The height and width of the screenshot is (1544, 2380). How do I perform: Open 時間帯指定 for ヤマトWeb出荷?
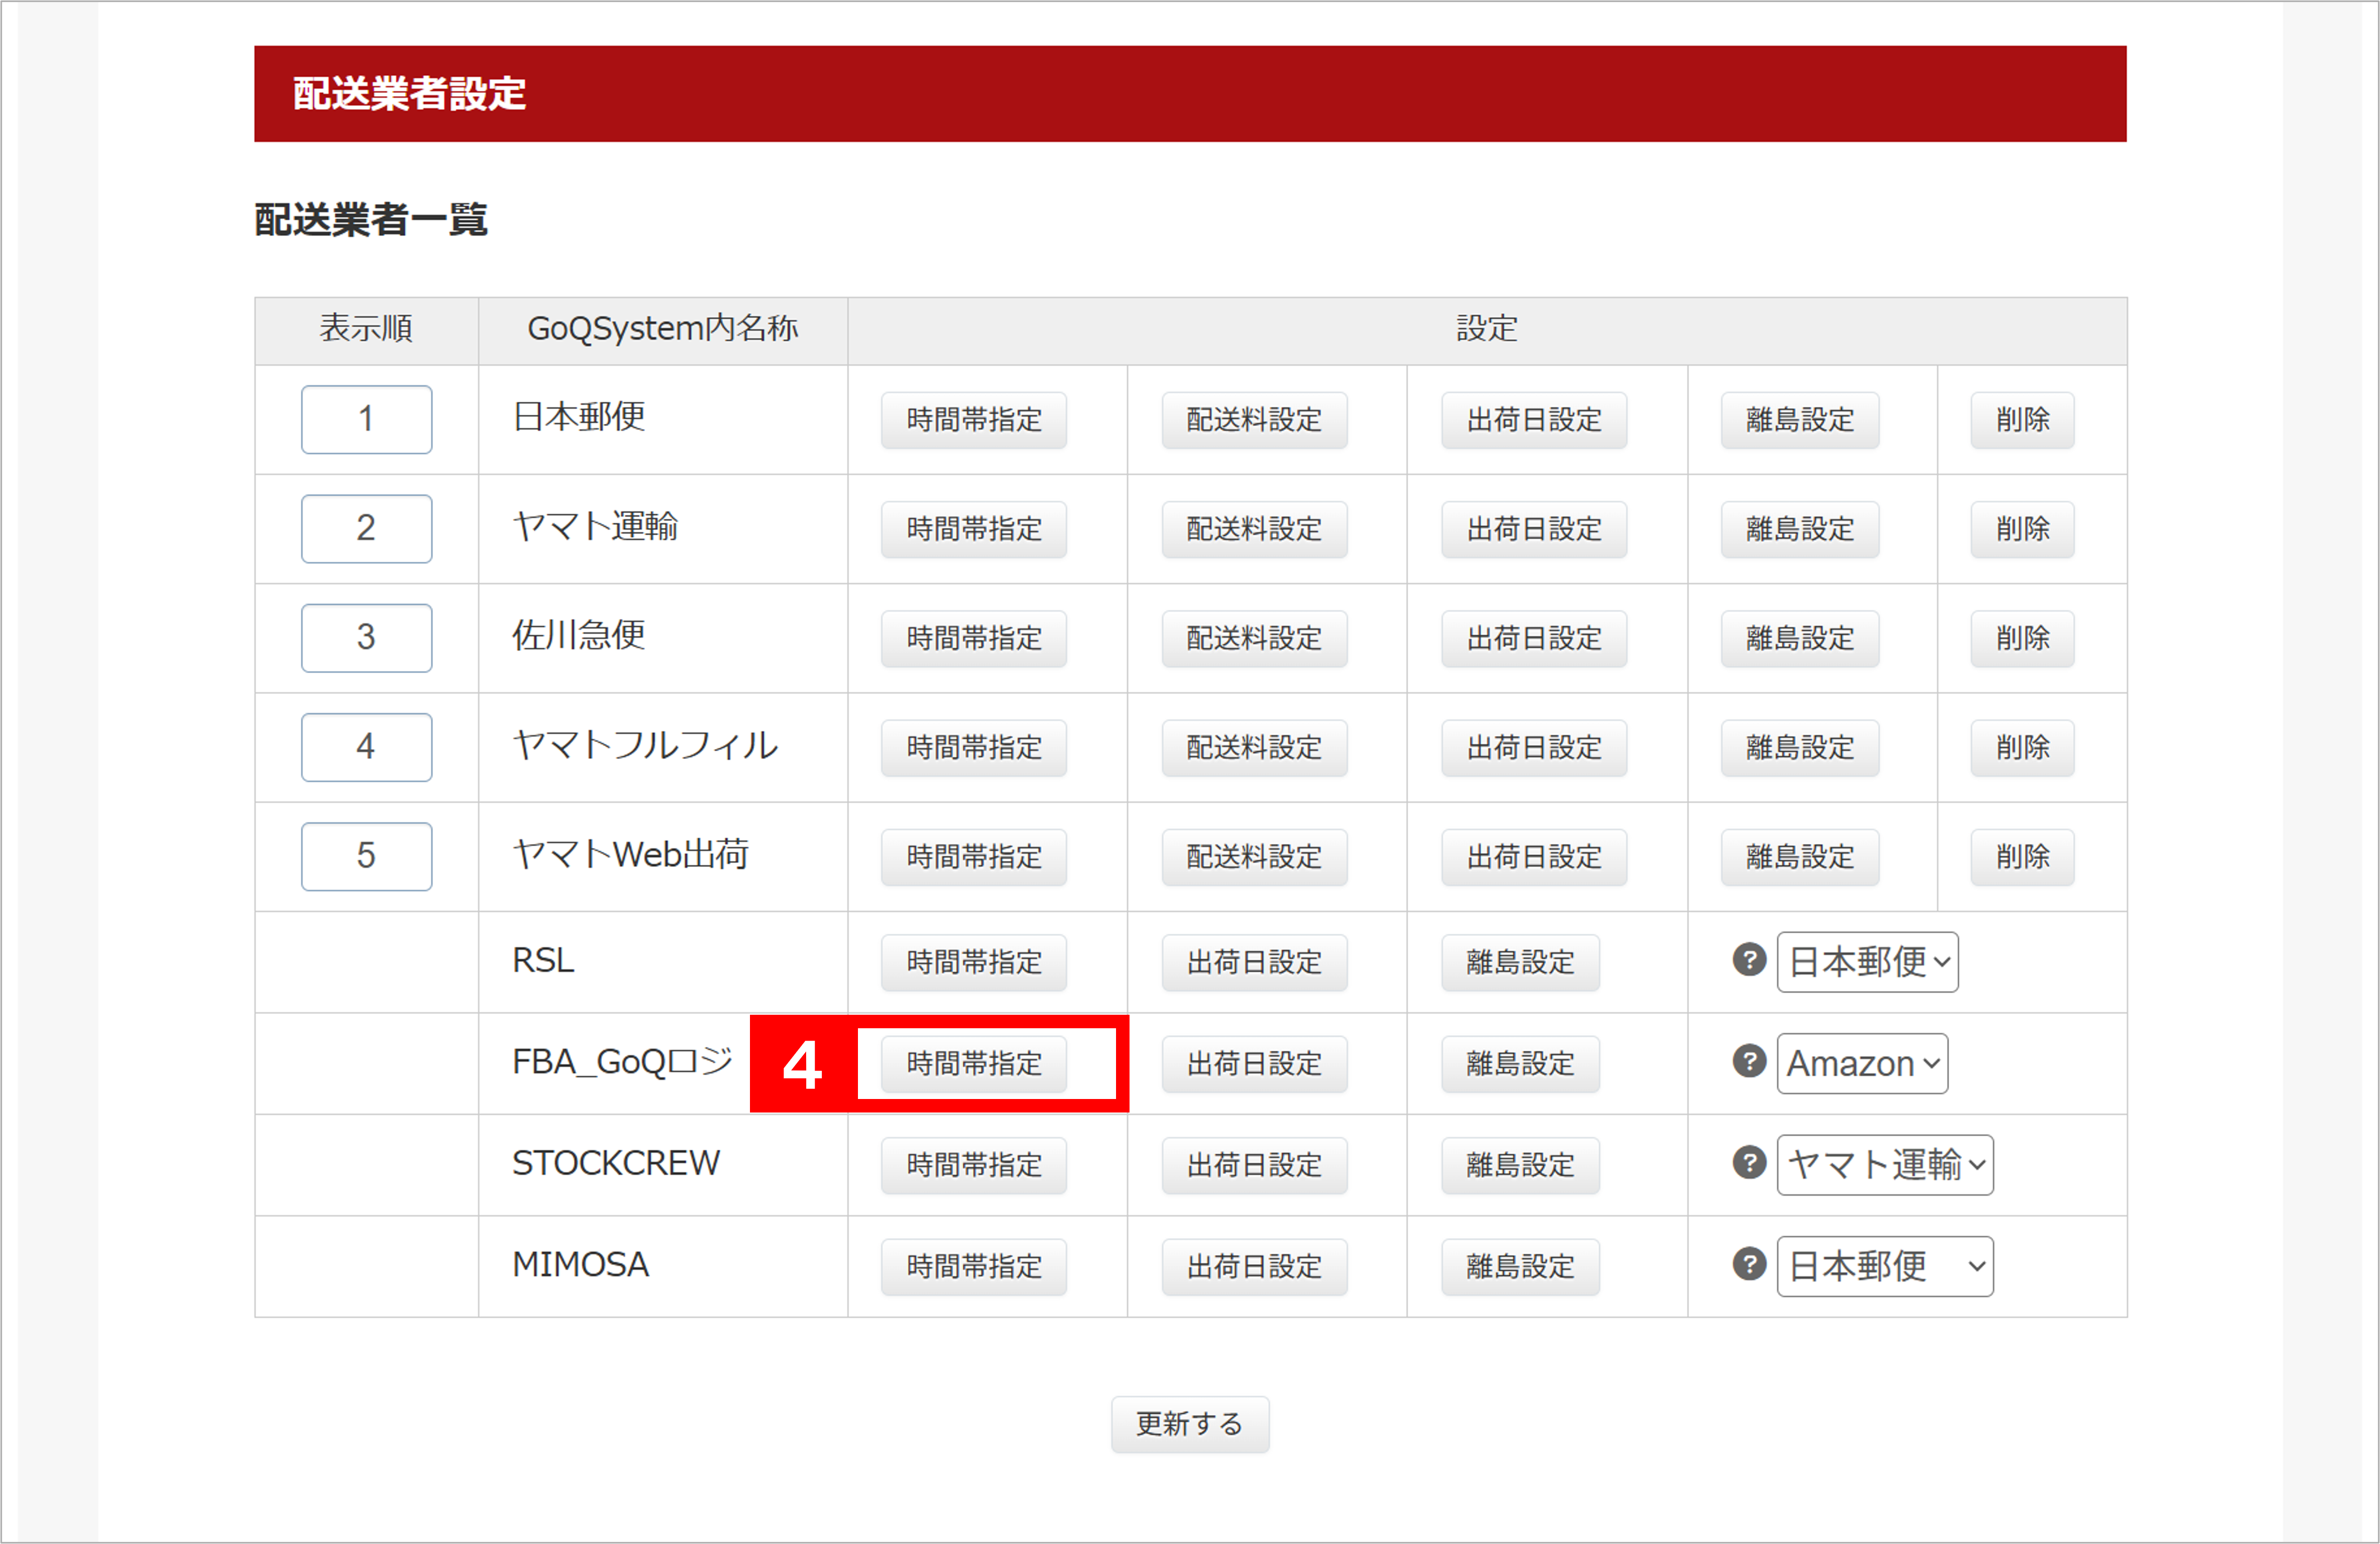(974, 857)
